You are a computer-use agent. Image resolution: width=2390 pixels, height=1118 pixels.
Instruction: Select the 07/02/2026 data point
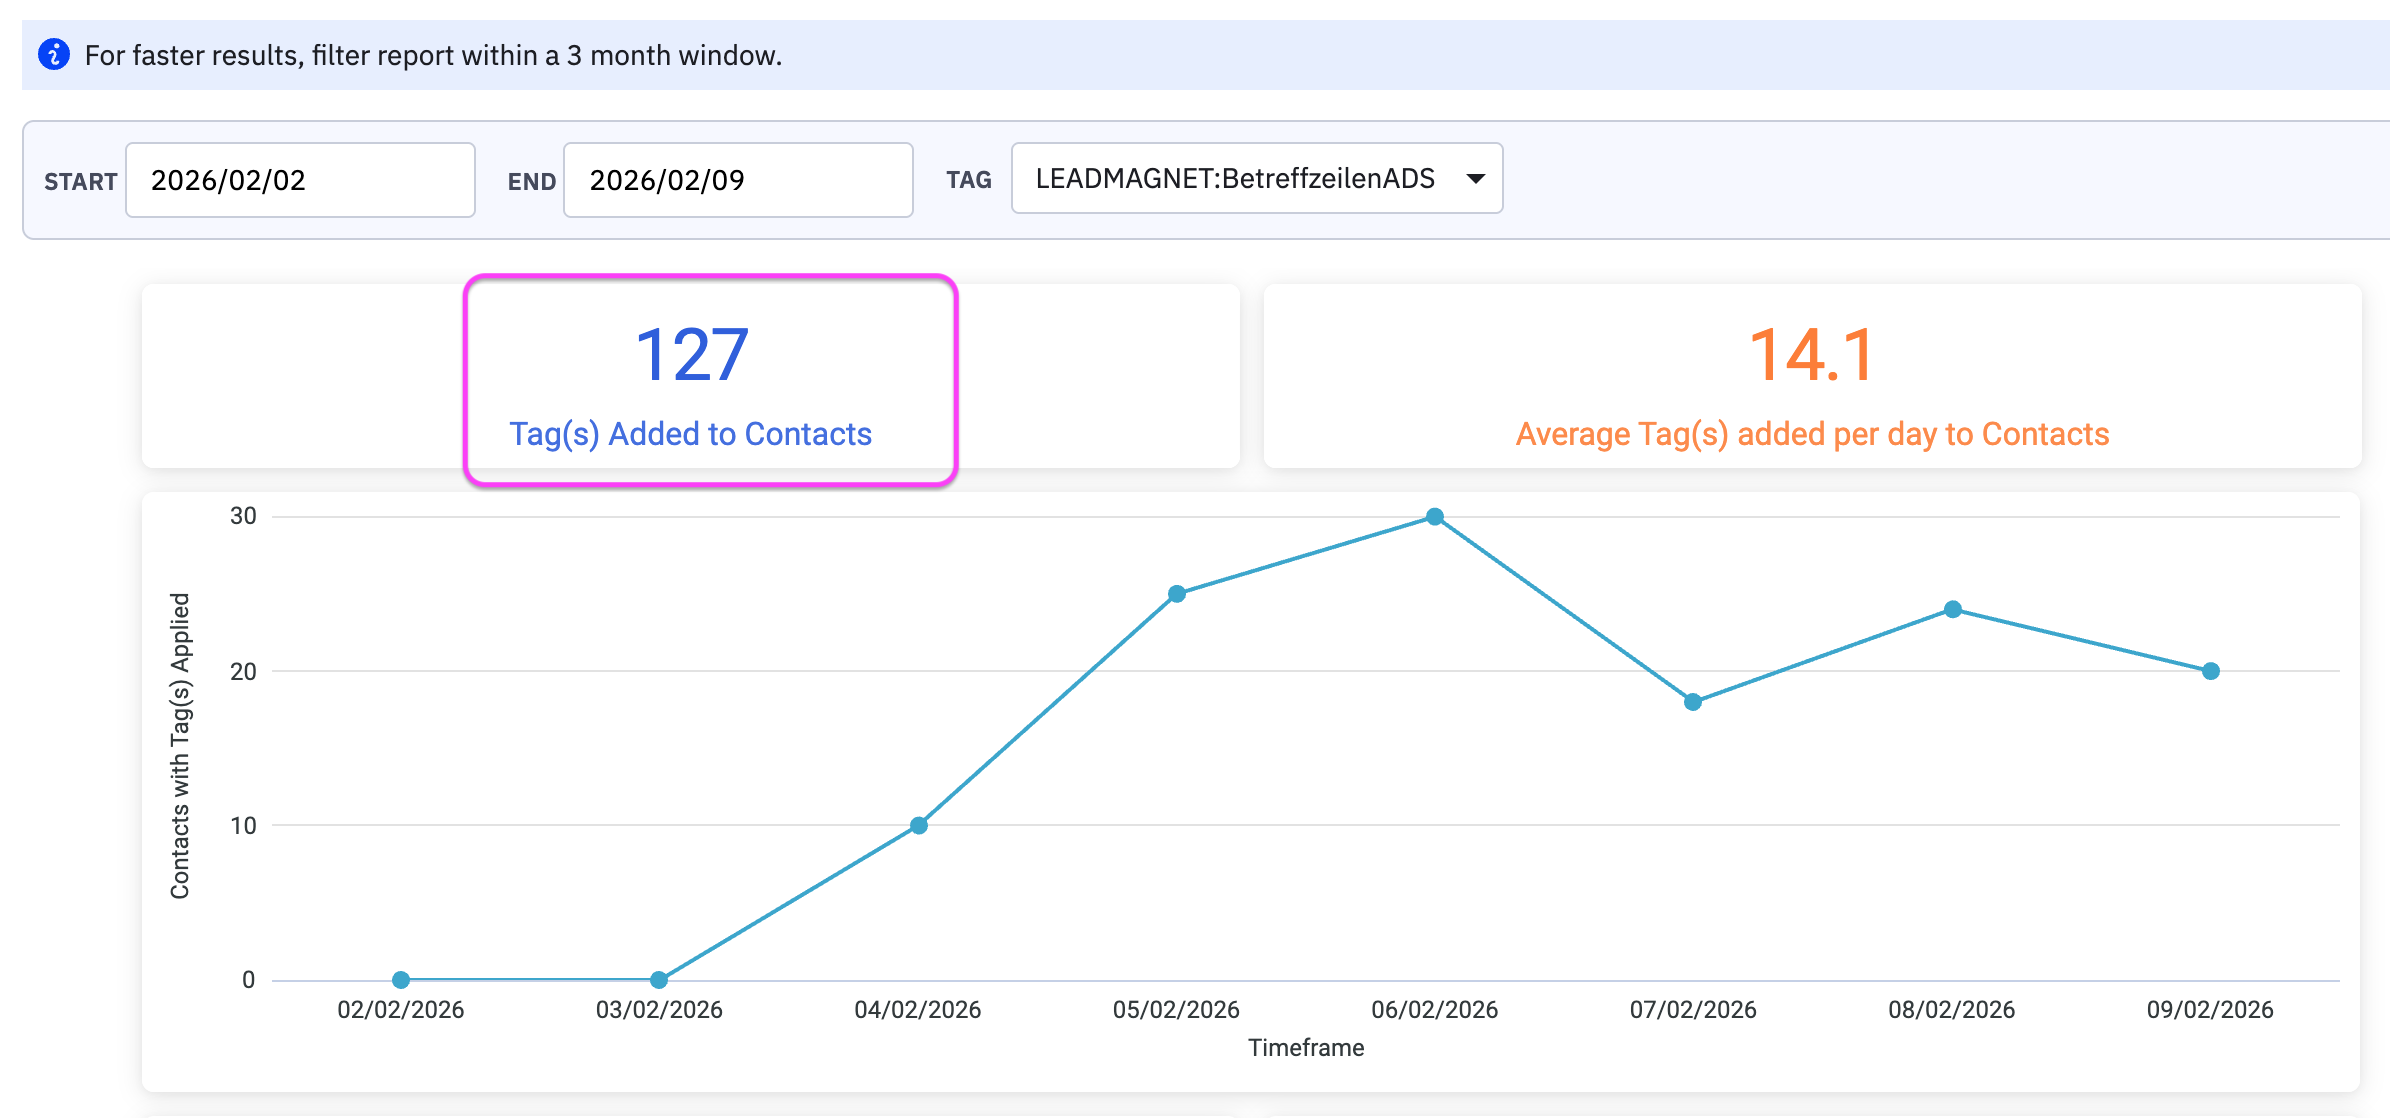1693,702
